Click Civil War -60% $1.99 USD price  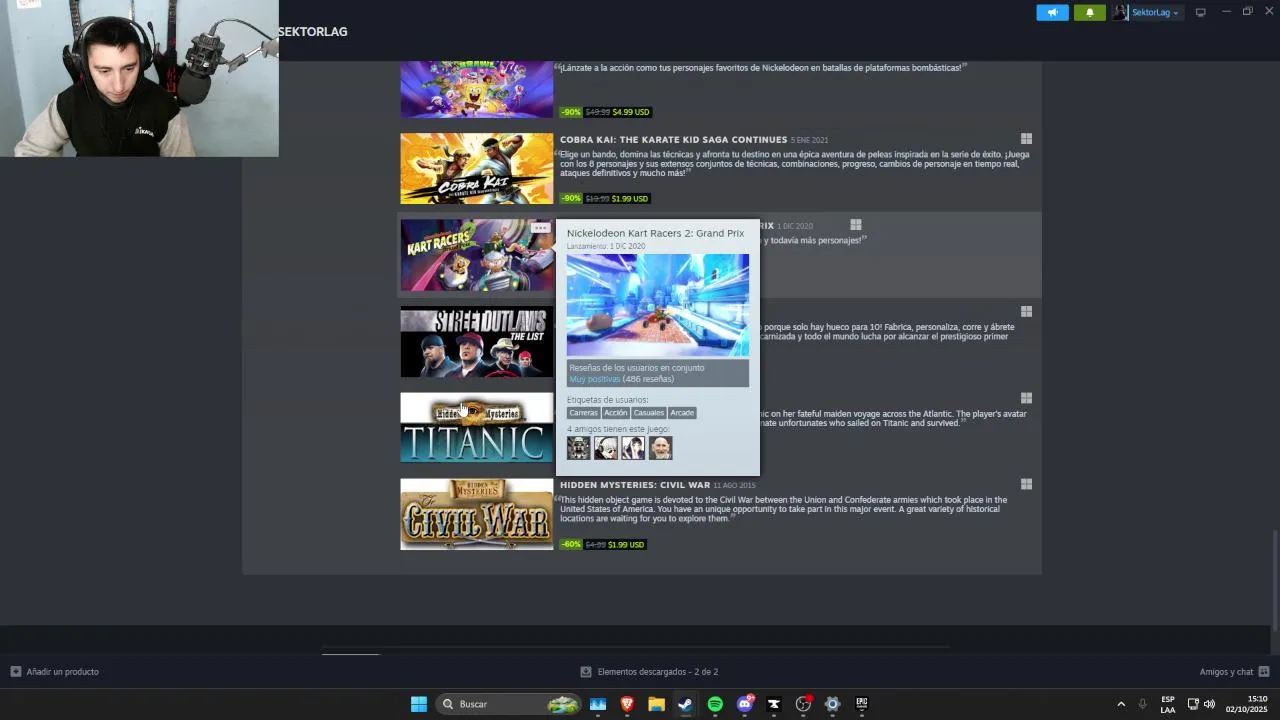603,544
